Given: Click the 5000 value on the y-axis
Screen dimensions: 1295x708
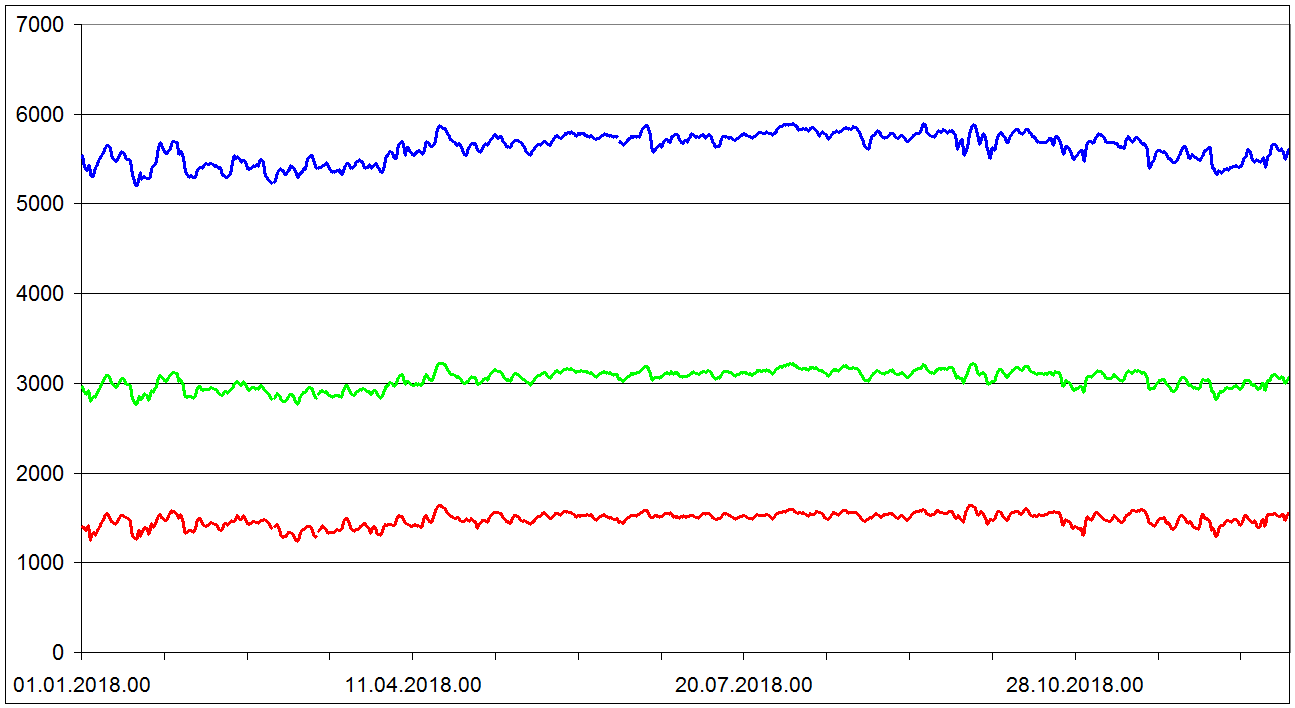Looking at the screenshot, I should tap(41, 204).
